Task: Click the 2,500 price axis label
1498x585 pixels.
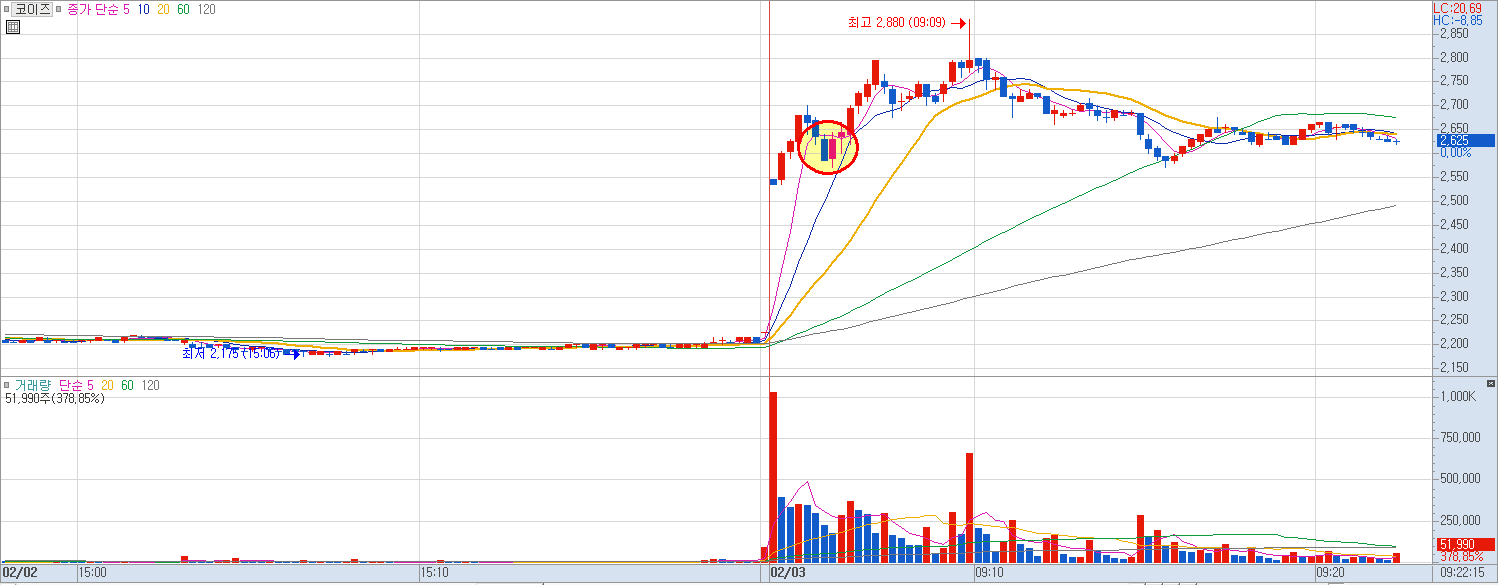Action: 1455,200
